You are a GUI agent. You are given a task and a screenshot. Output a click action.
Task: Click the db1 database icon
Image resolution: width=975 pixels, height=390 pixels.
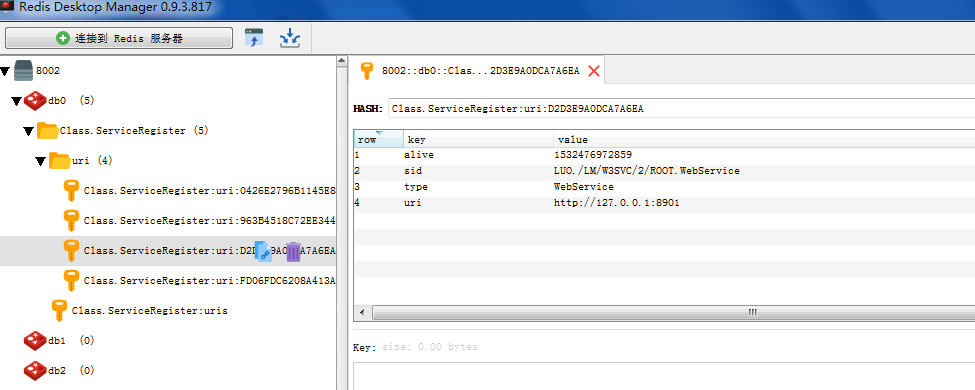point(35,340)
